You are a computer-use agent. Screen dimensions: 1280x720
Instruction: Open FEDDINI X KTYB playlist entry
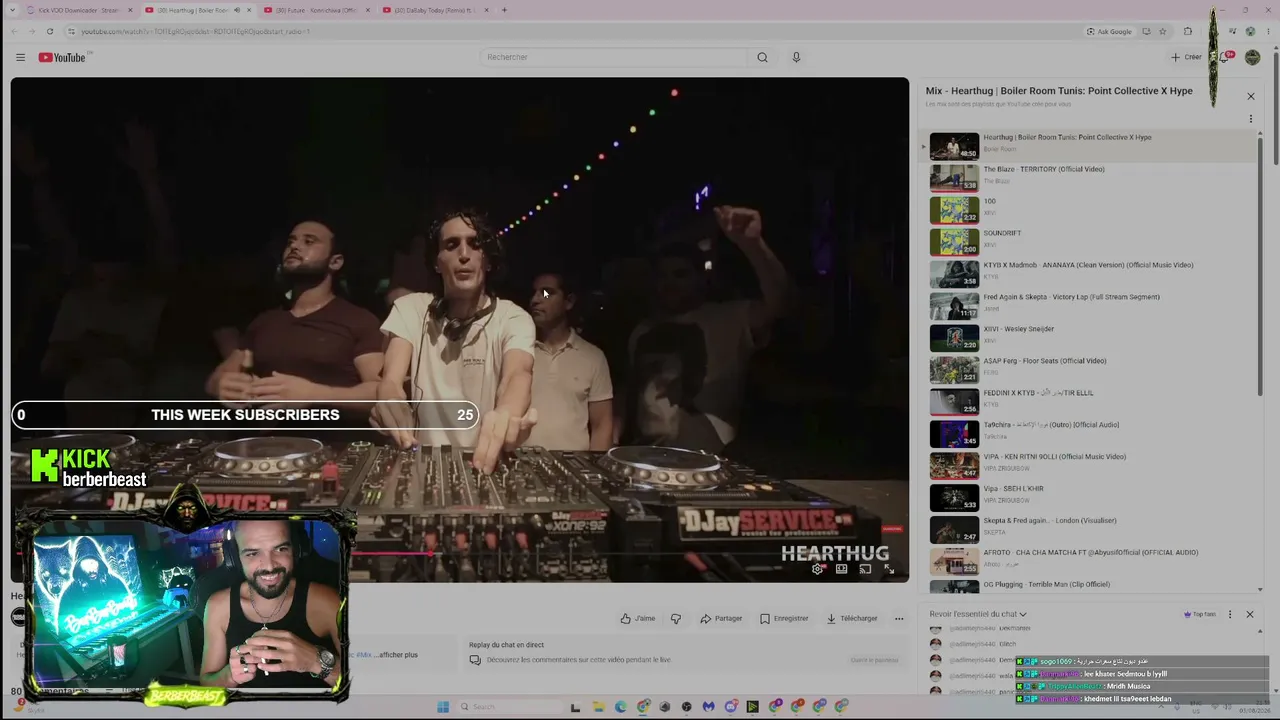(1088, 401)
